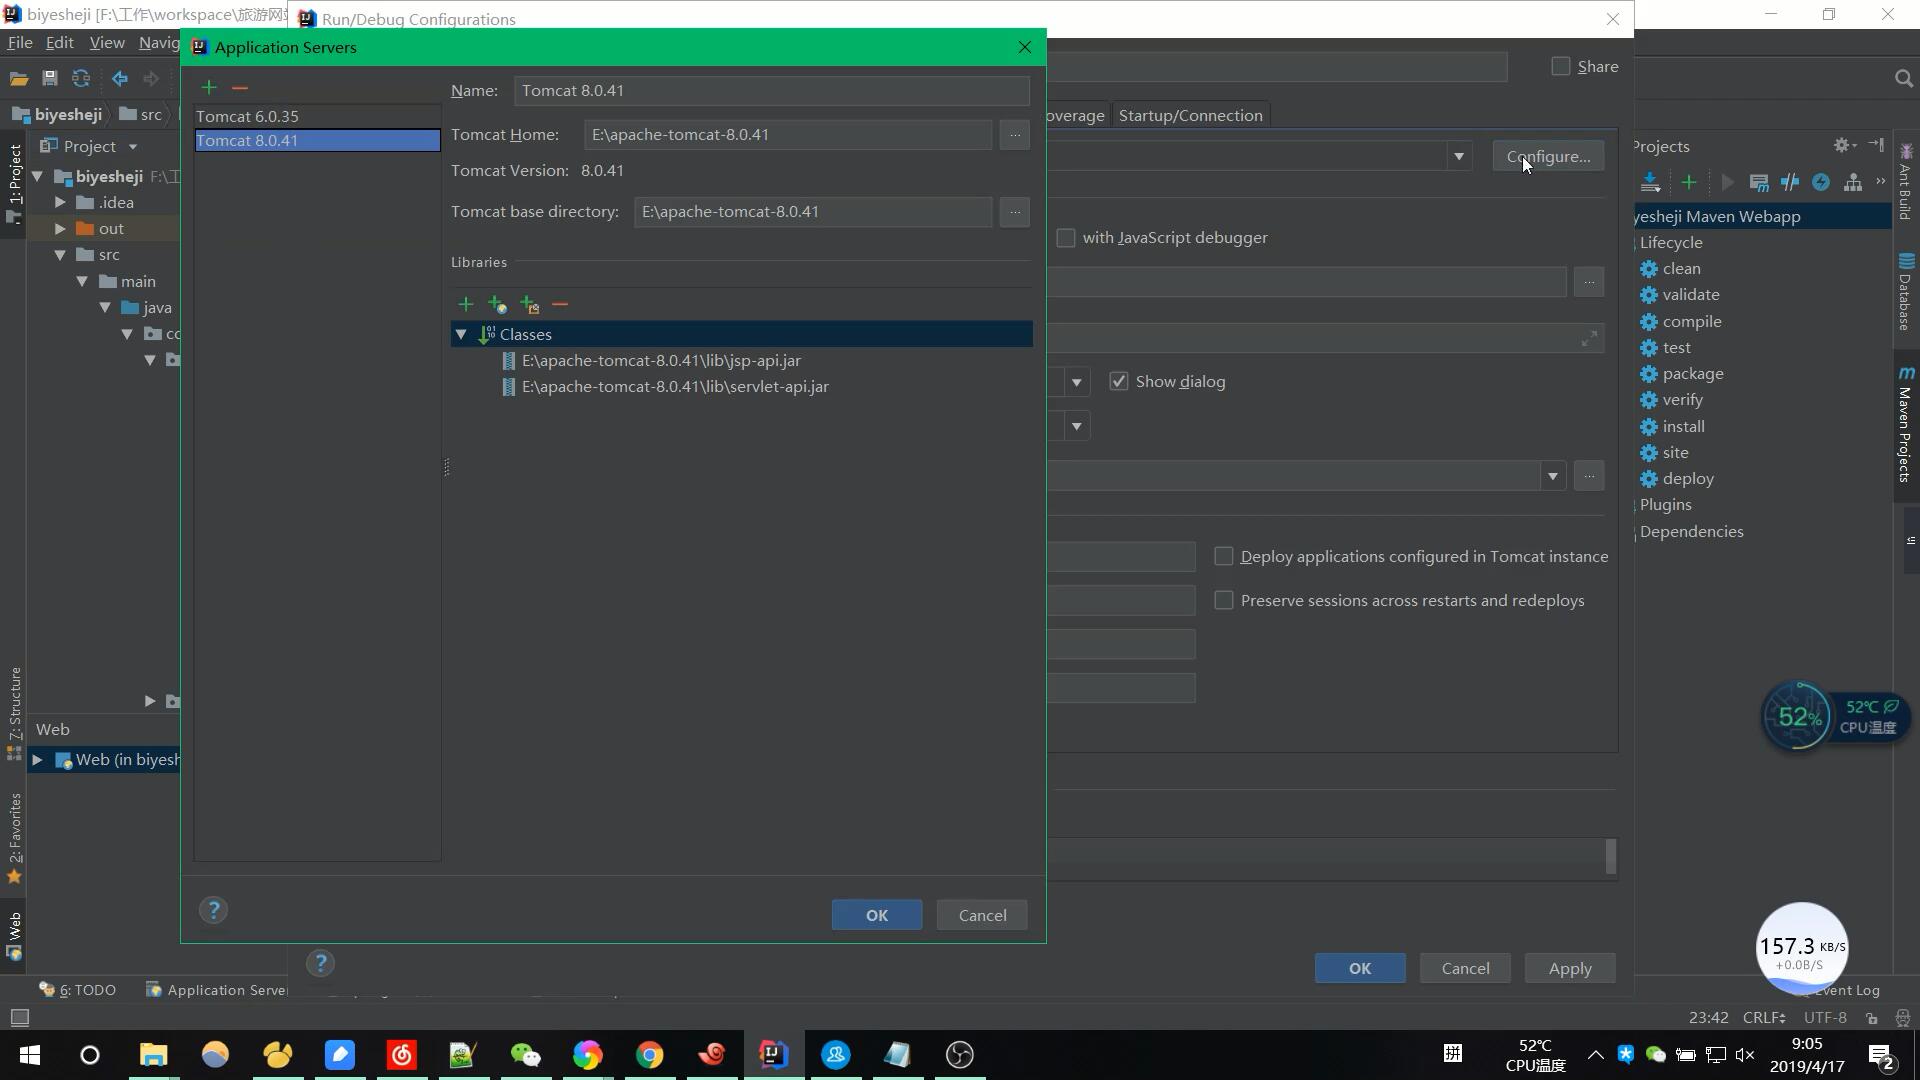Open the View menu
This screenshot has height=1080, width=1920.
(x=107, y=43)
